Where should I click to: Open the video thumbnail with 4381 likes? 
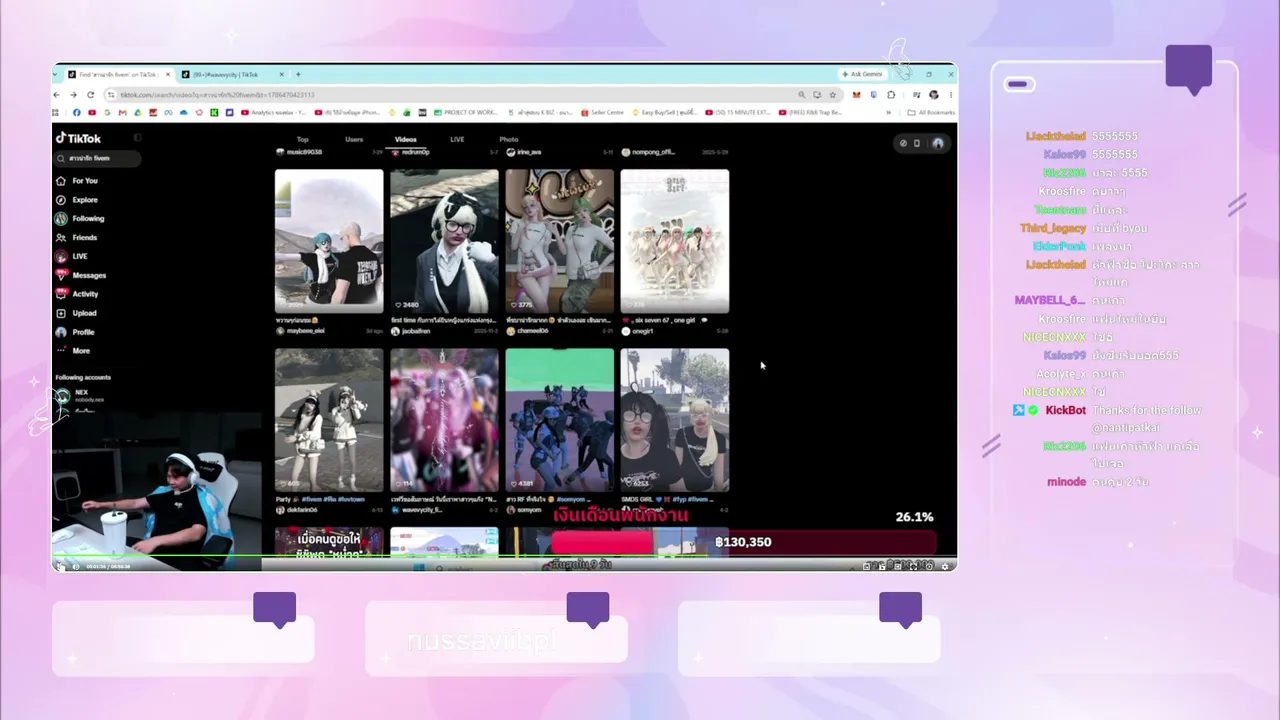(559, 420)
